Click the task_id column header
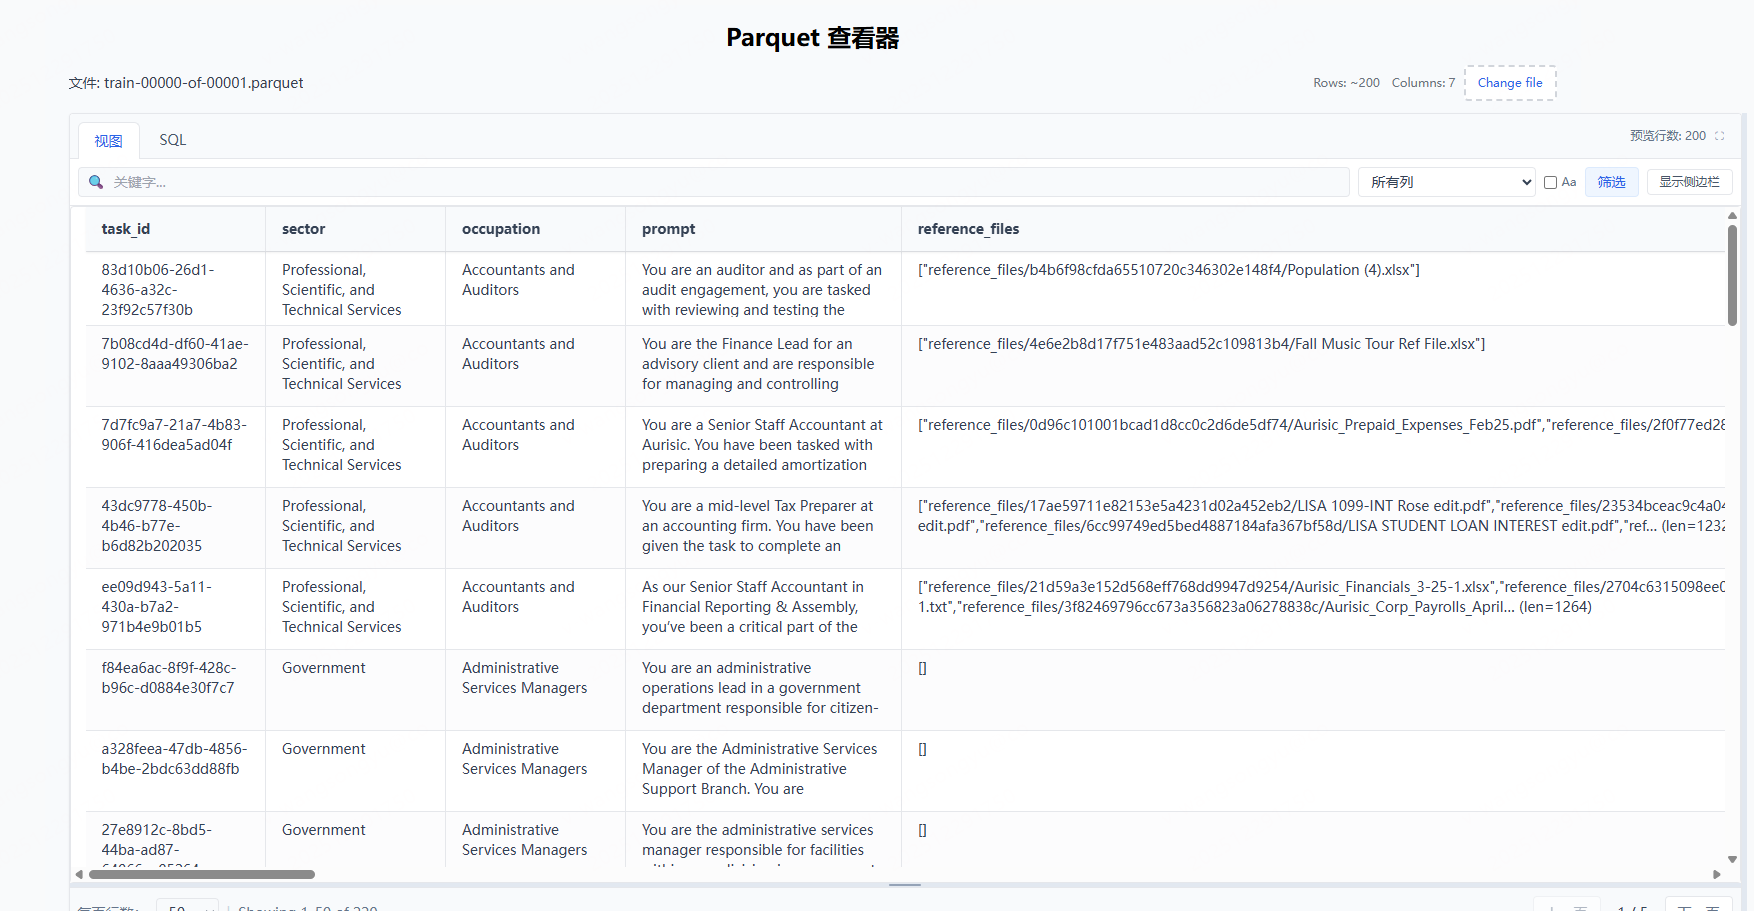This screenshot has height=911, width=1754. click(126, 229)
